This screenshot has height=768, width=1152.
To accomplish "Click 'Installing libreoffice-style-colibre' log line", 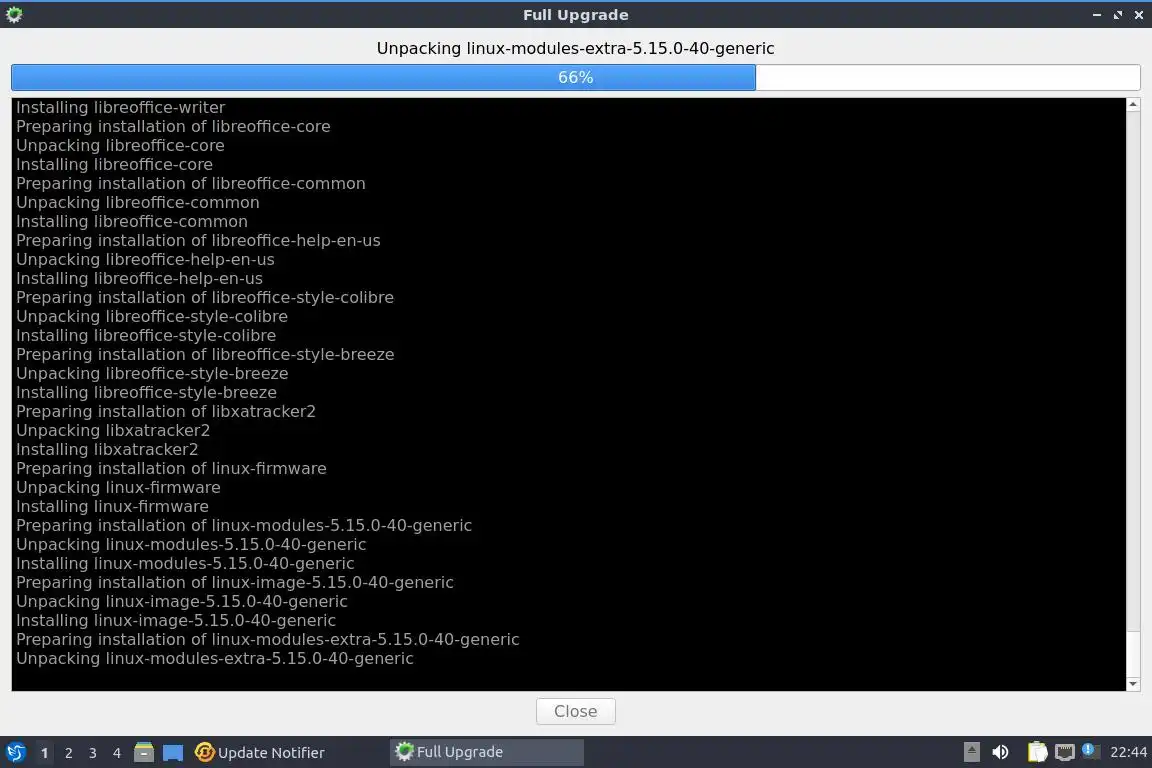I will (x=146, y=336).
